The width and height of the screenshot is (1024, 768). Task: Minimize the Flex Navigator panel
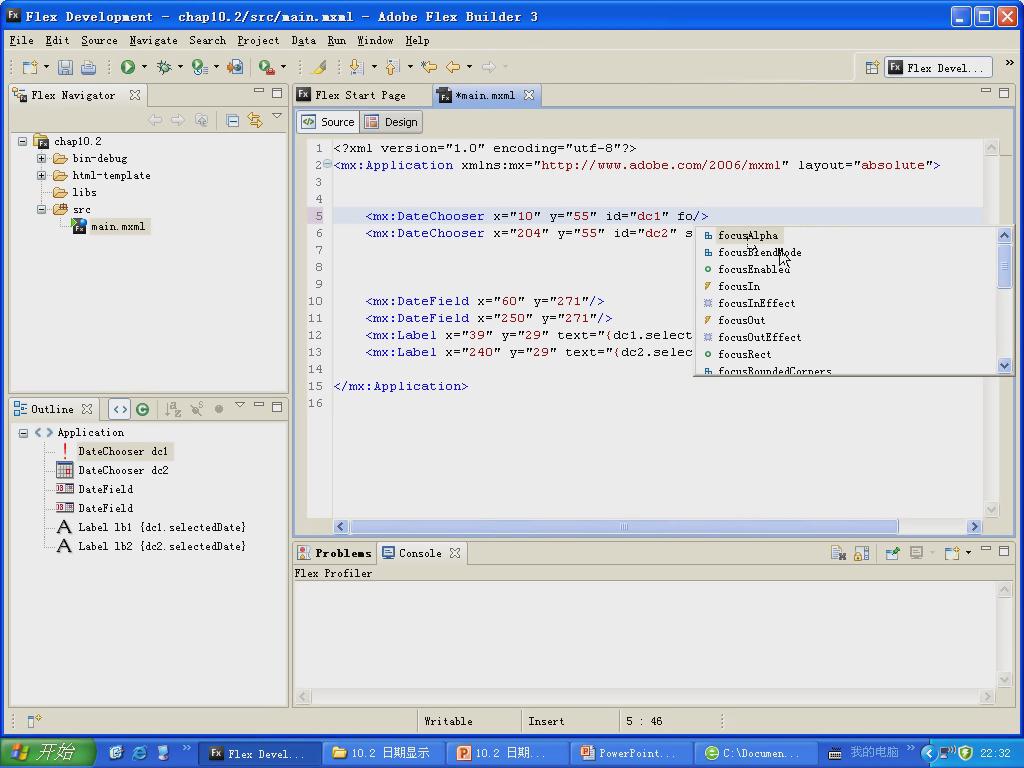(x=259, y=91)
